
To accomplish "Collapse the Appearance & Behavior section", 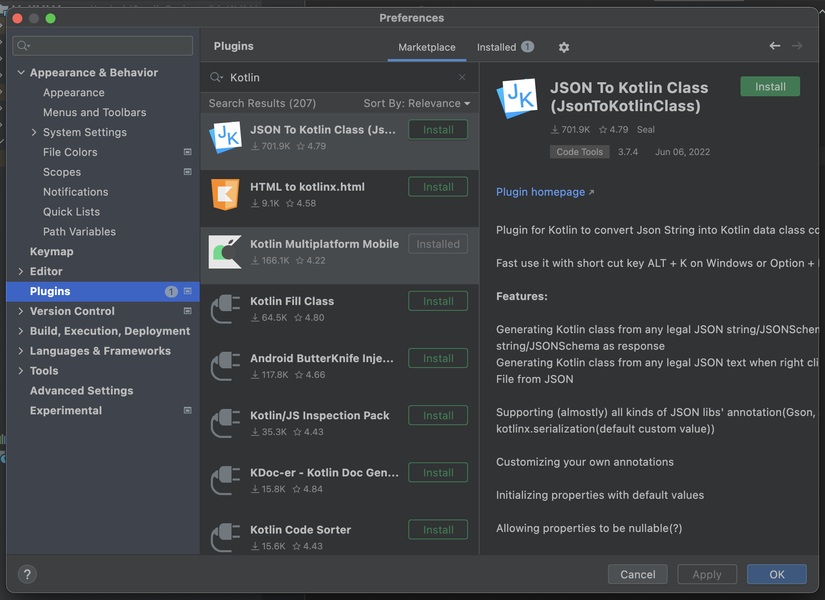I will 21,72.
